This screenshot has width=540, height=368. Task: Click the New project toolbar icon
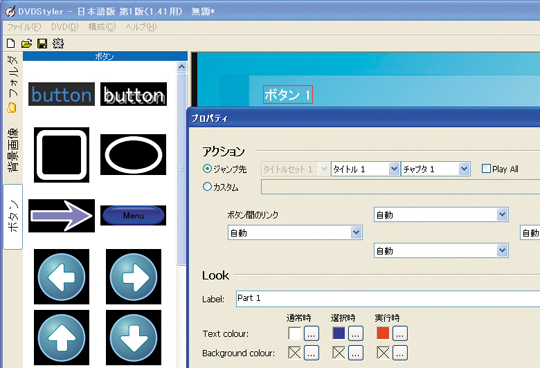(11, 43)
